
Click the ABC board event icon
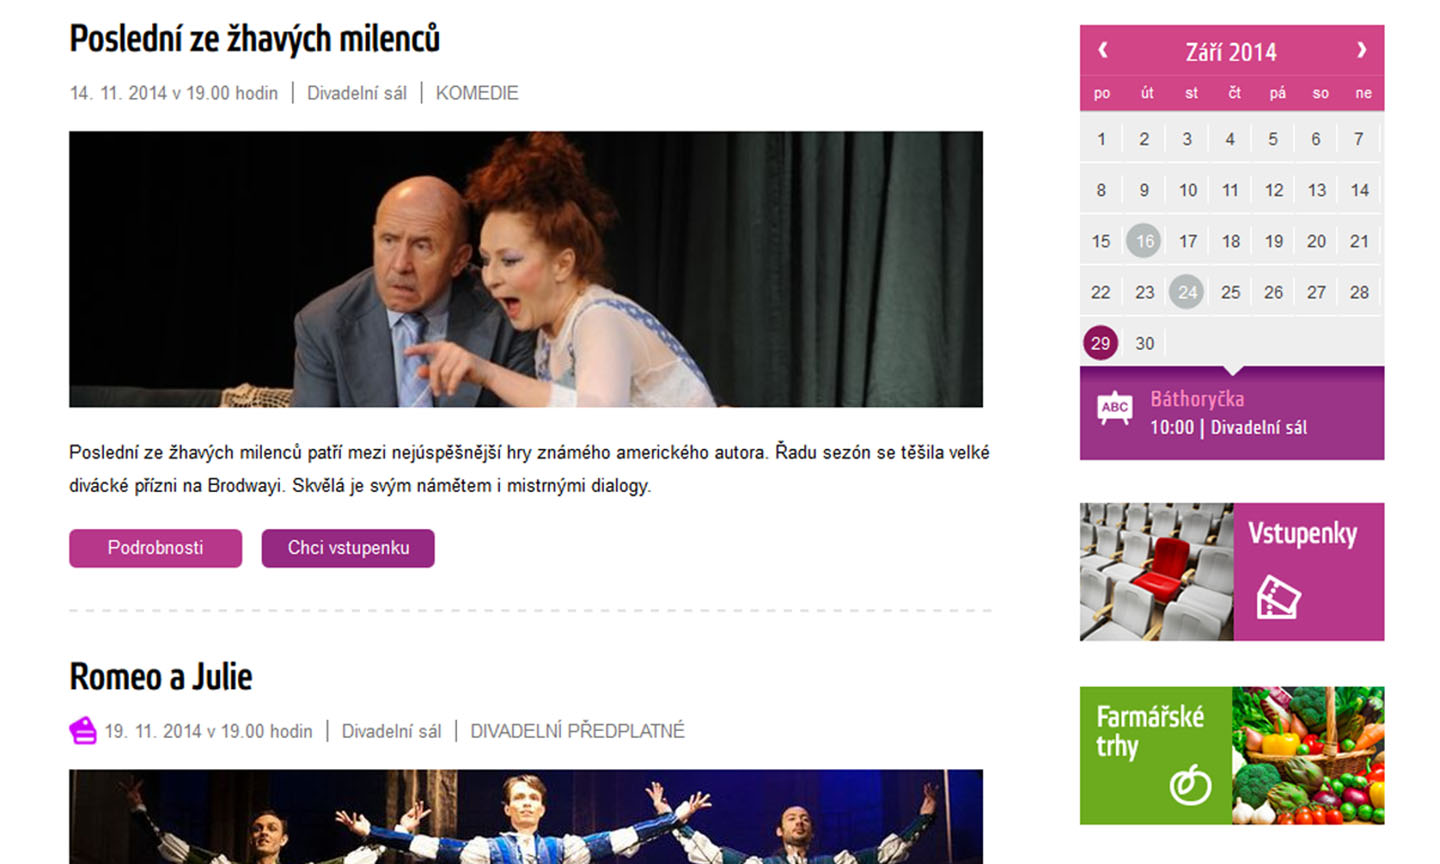(1115, 409)
